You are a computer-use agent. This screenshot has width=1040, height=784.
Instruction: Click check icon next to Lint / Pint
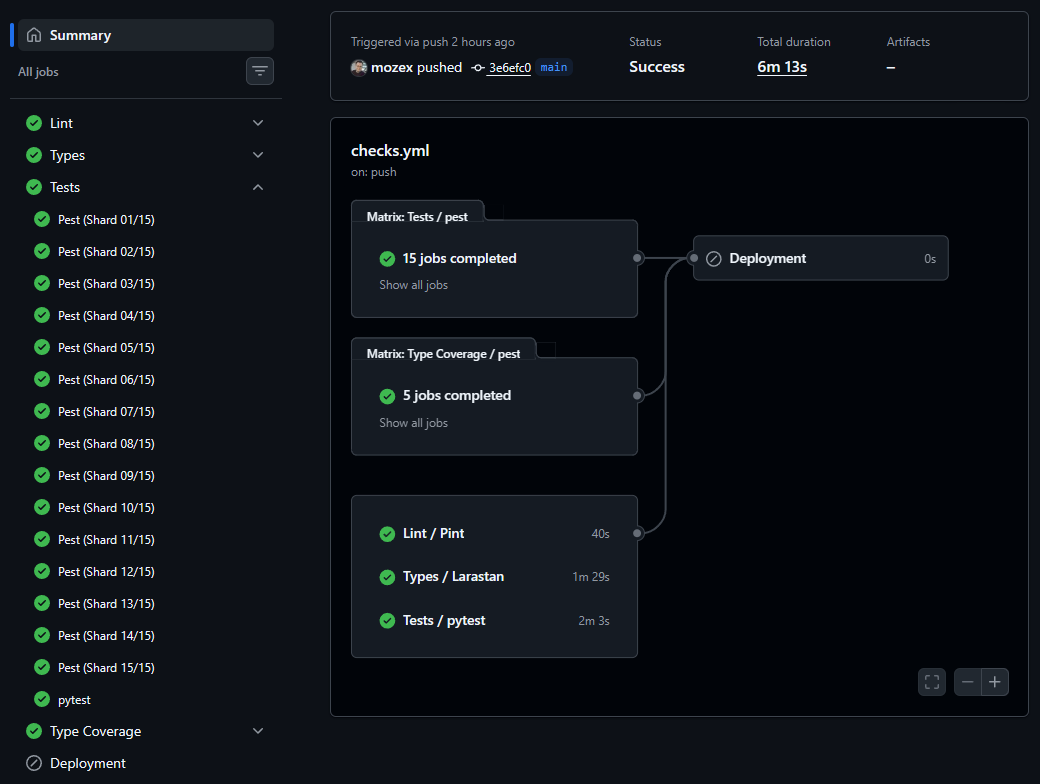coord(387,534)
